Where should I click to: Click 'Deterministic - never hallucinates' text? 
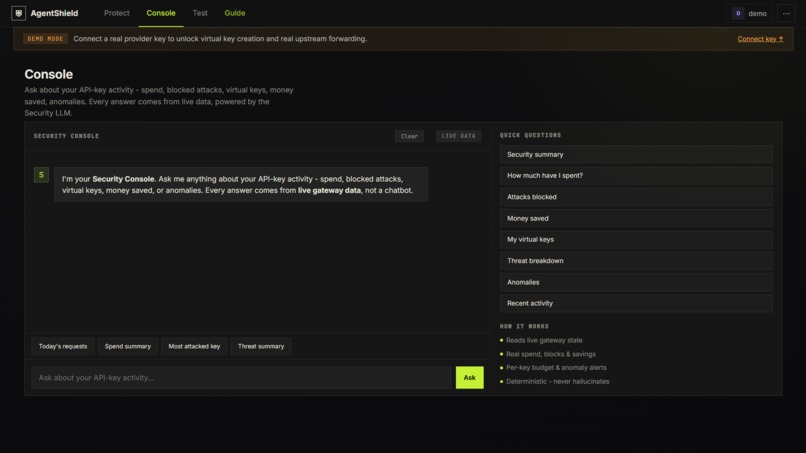point(557,382)
